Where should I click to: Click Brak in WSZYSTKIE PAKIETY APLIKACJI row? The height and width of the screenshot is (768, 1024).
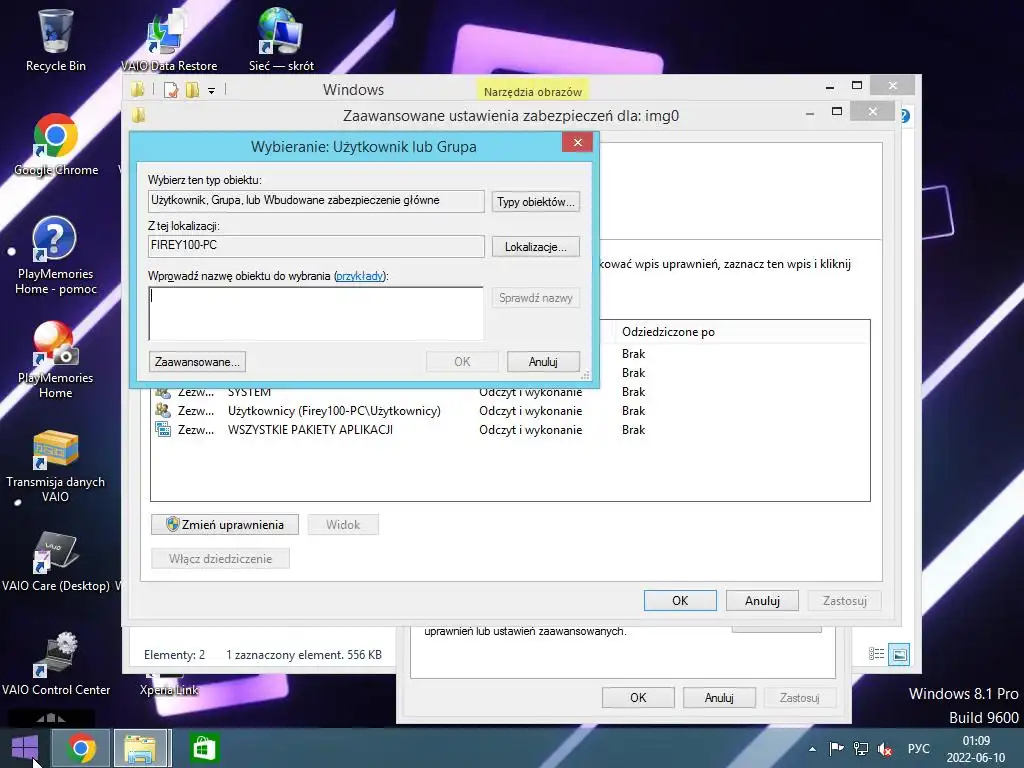point(633,430)
